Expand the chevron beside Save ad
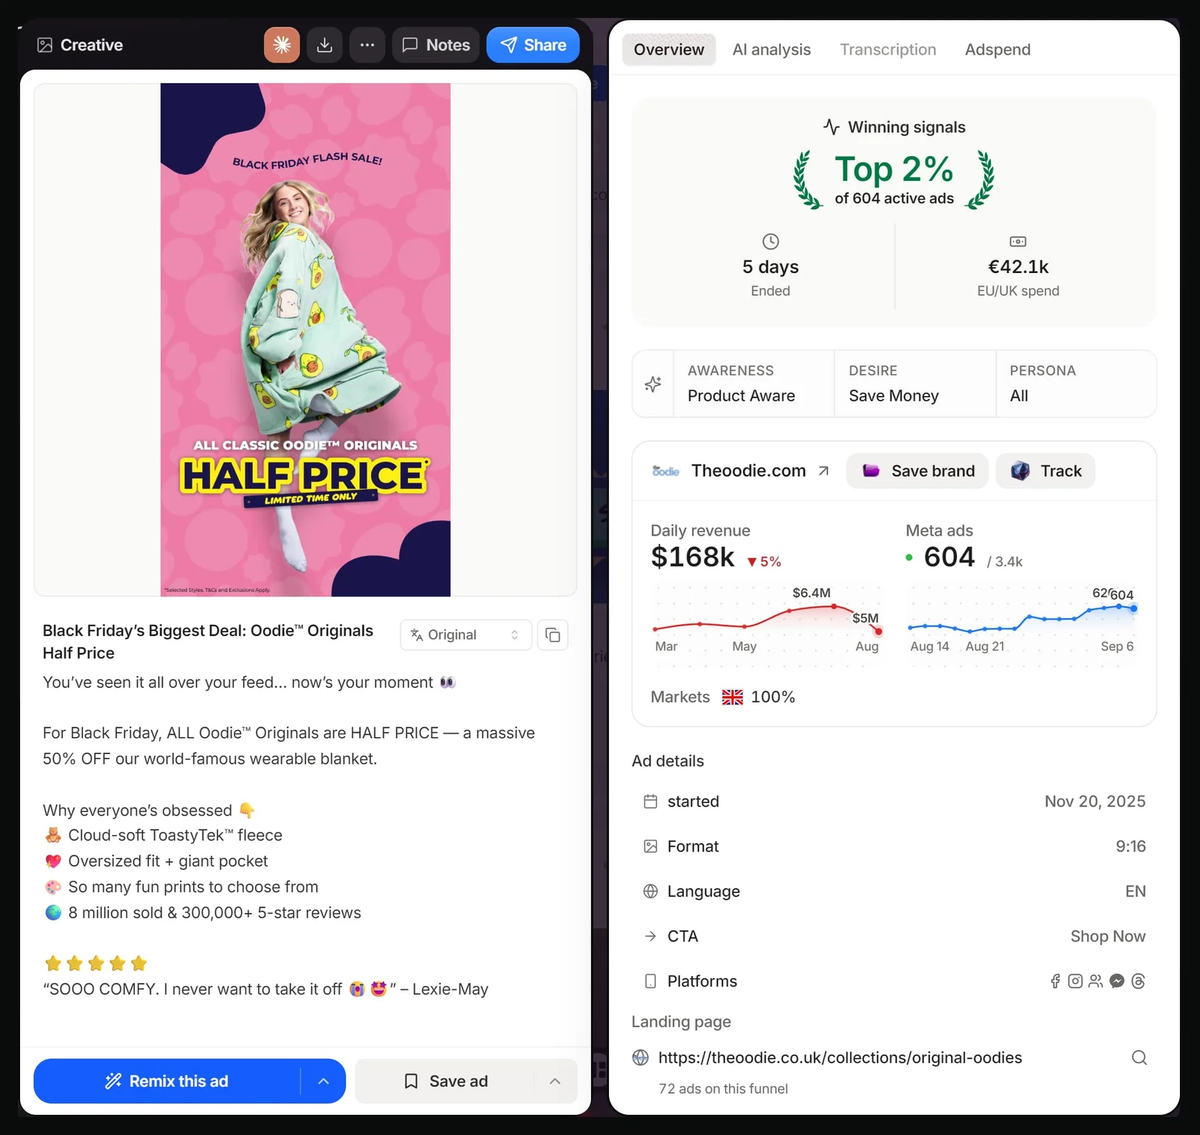The image size is (1200, 1135). [555, 1081]
